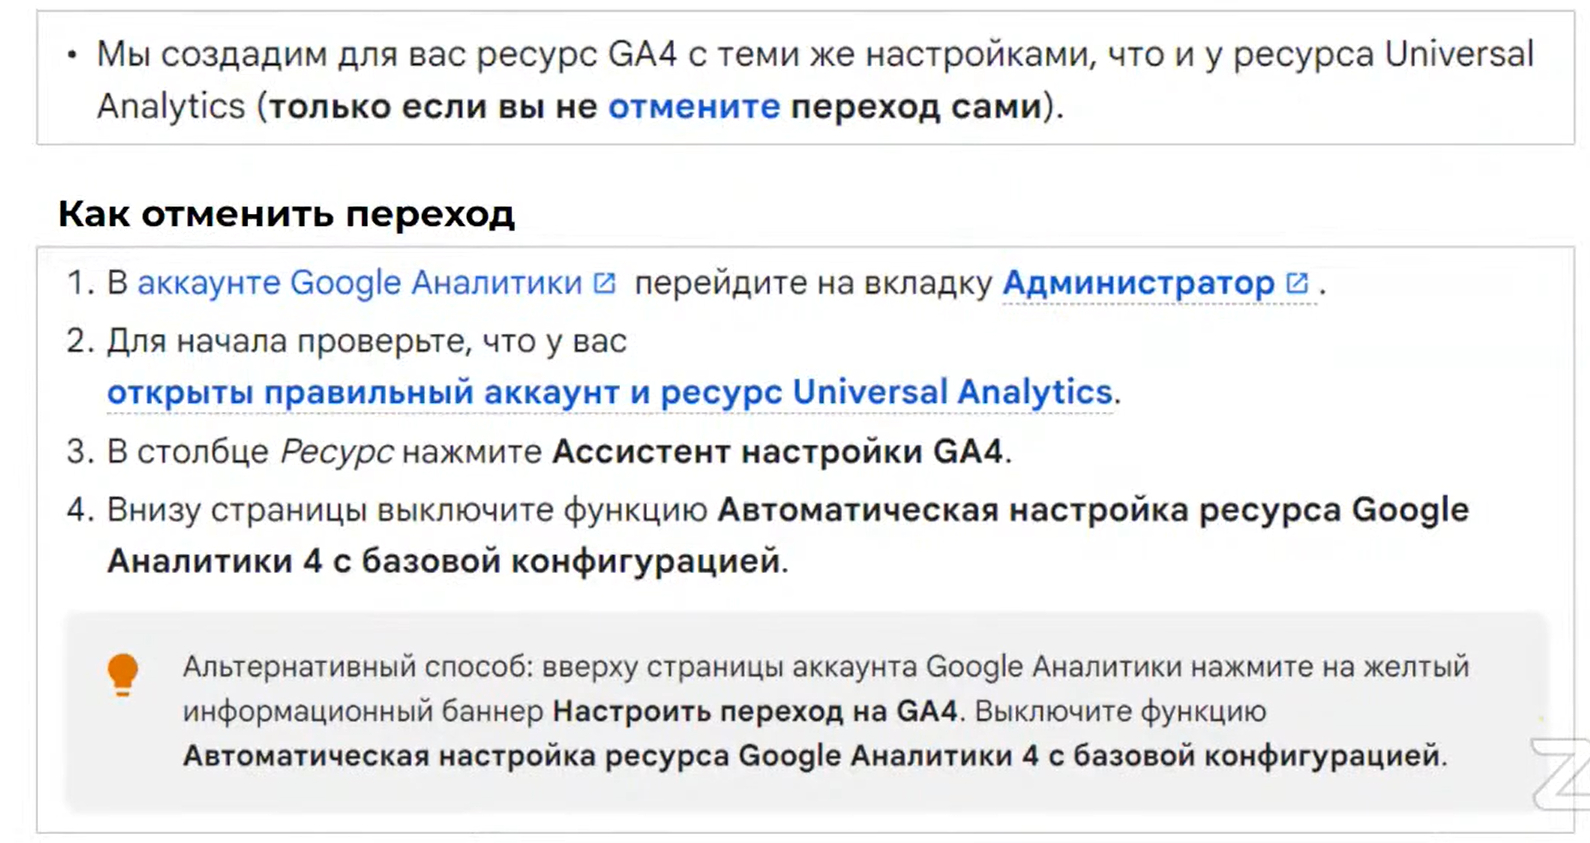Click the bullet marker before "Мы создадим"

pos(71,55)
